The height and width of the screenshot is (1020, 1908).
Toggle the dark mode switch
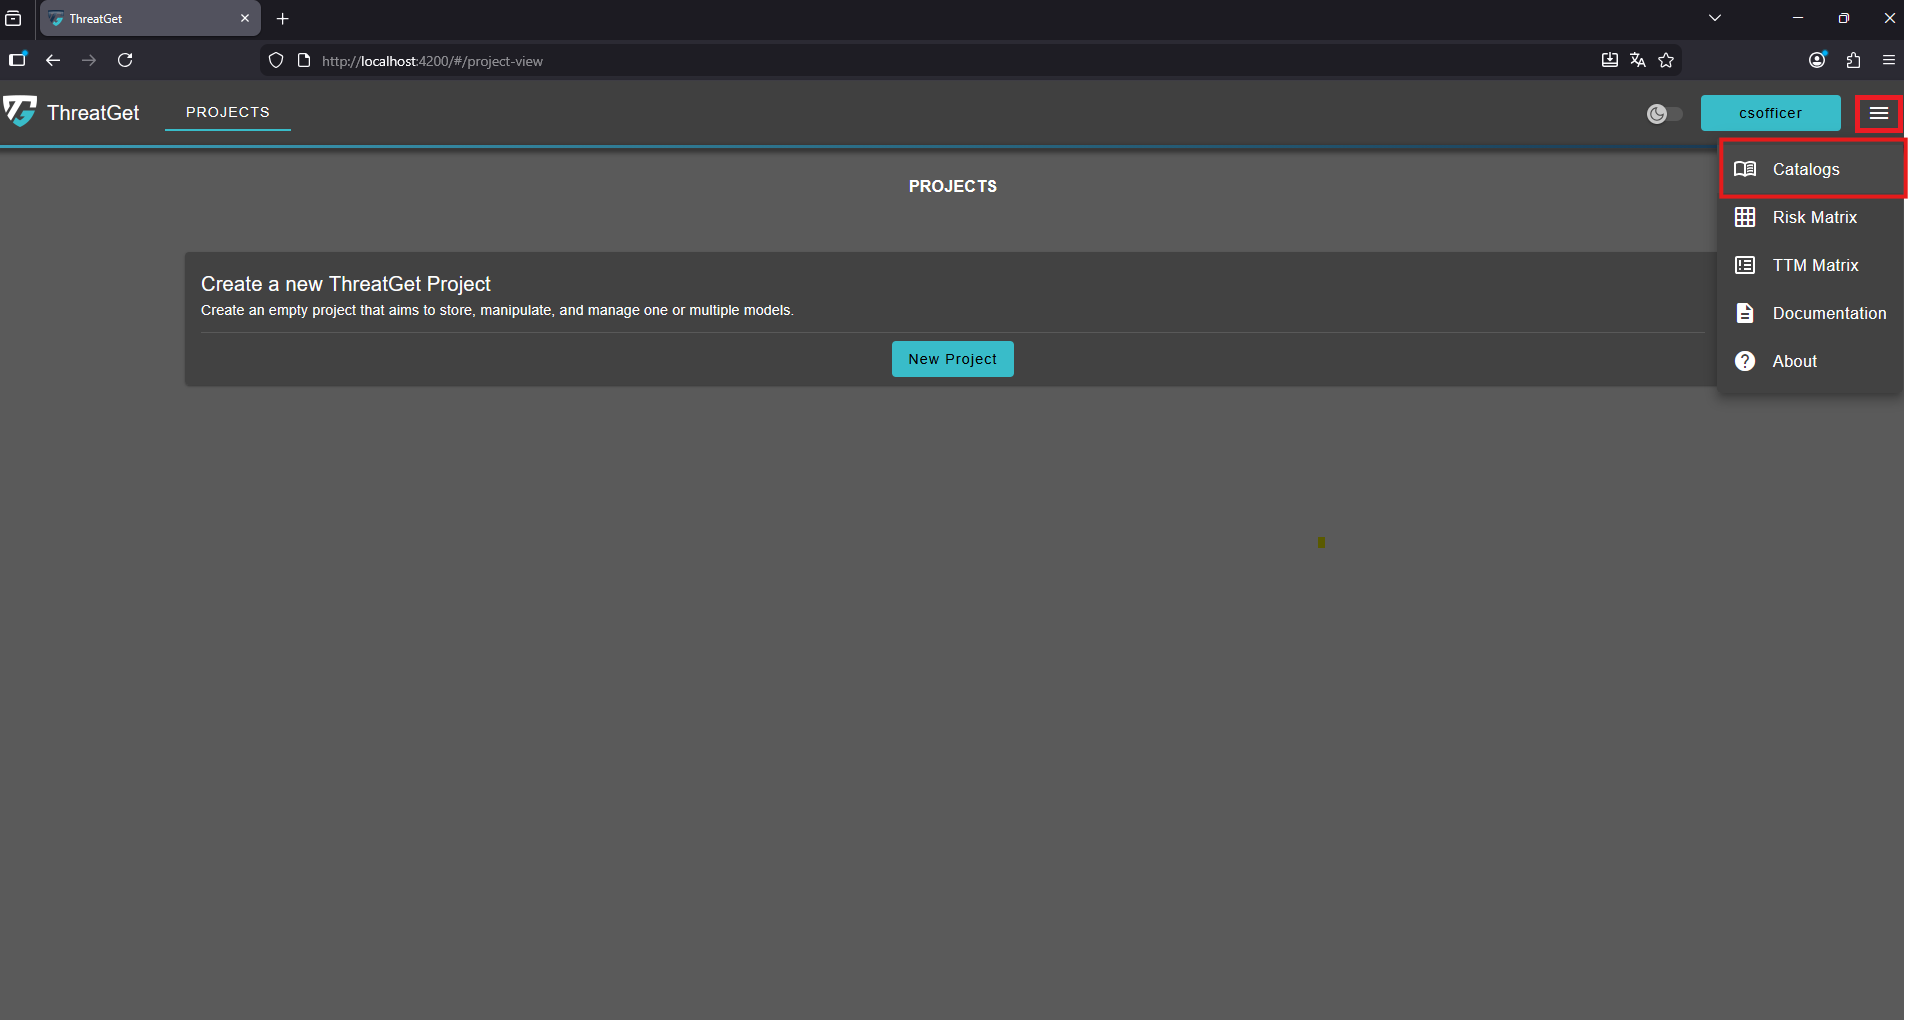[1664, 114]
